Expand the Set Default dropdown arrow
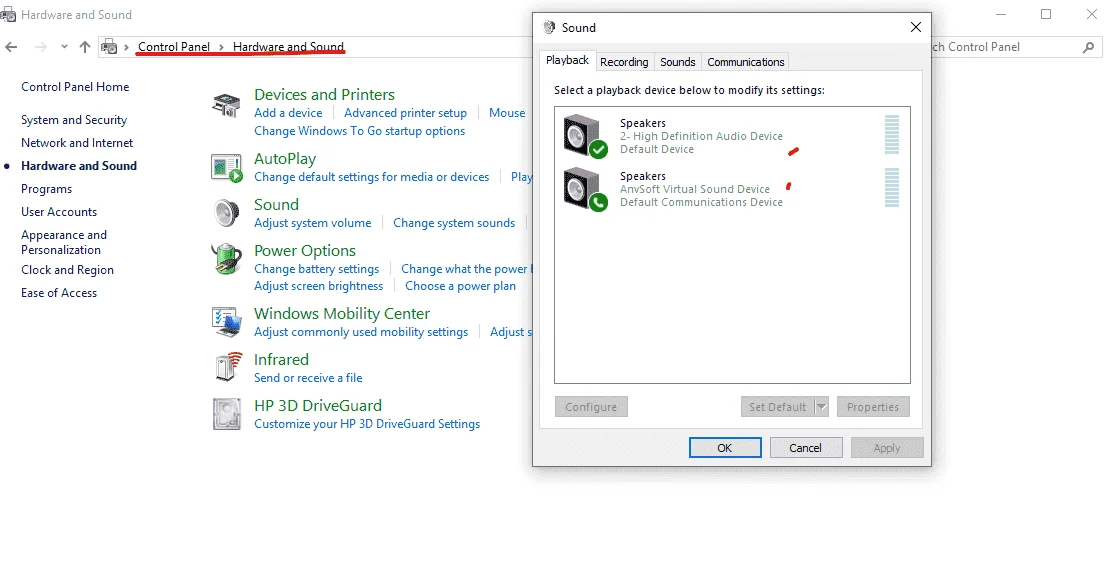This screenshot has height=587, width=1115. pos(821,407)
